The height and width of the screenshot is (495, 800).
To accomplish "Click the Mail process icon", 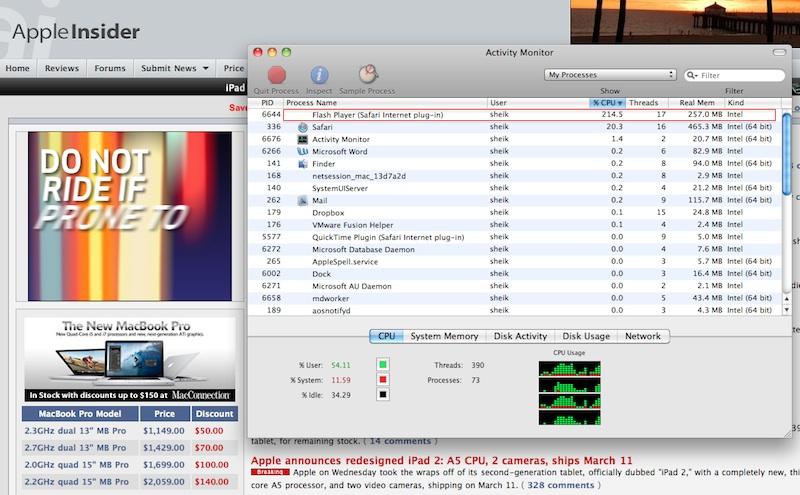I will tap(303, 201).
